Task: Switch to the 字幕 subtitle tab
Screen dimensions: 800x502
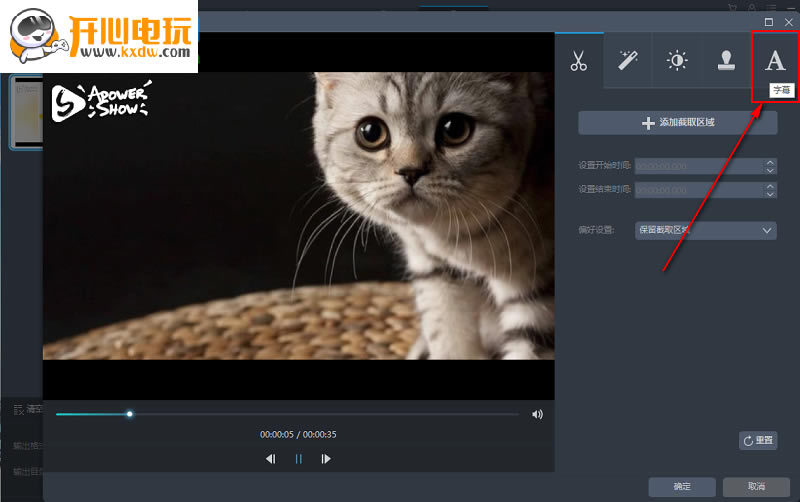Action: 775,61
